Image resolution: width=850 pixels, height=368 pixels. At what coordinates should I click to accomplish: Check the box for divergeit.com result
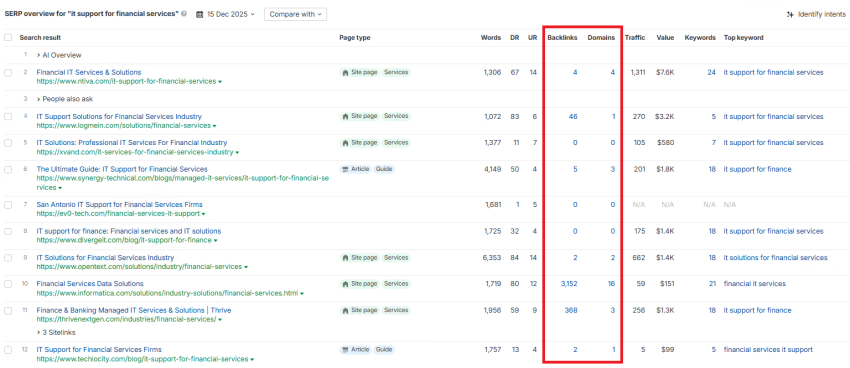[x=8, y=231]
